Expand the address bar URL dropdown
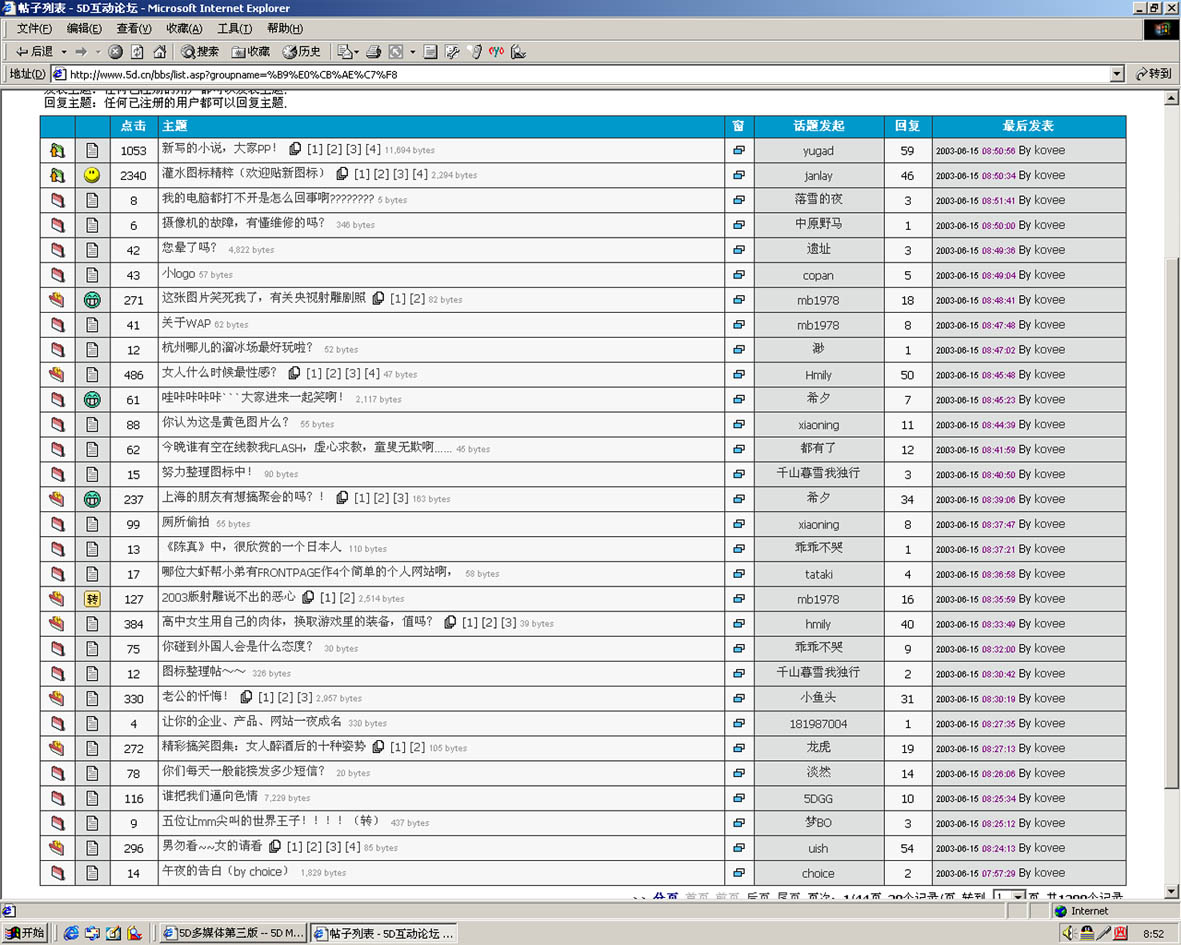Screen dimensions: 1181x945 pyautogui.click(x=1118, y=74)
